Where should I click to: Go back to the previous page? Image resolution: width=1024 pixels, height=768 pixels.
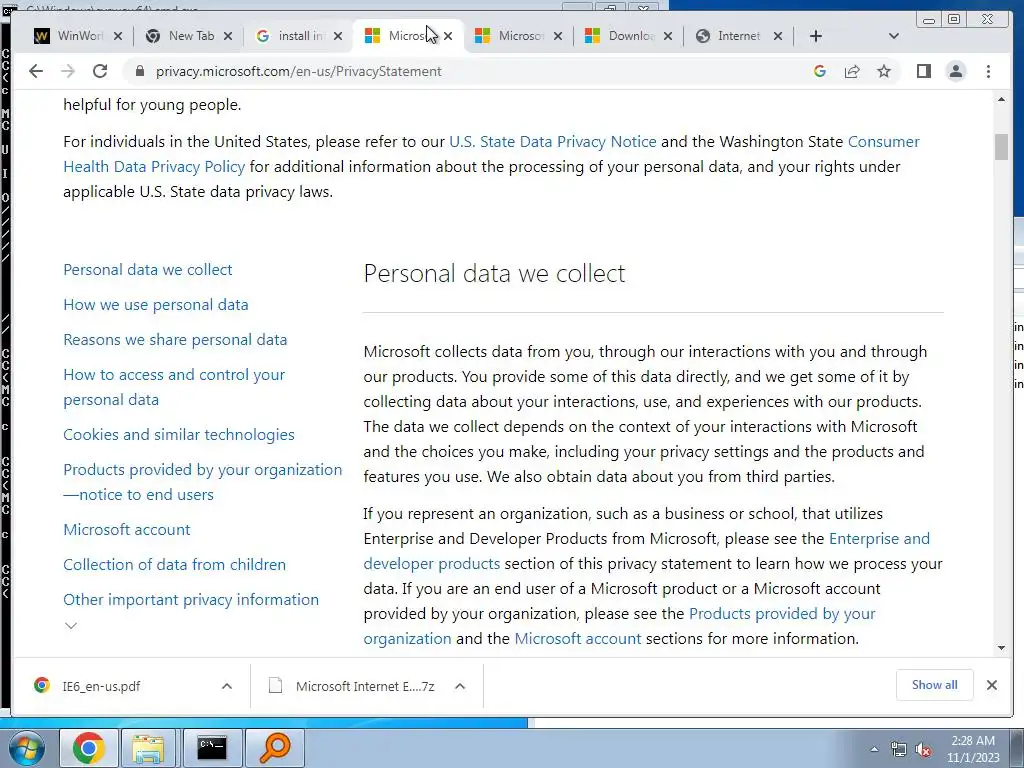[36, 71]
